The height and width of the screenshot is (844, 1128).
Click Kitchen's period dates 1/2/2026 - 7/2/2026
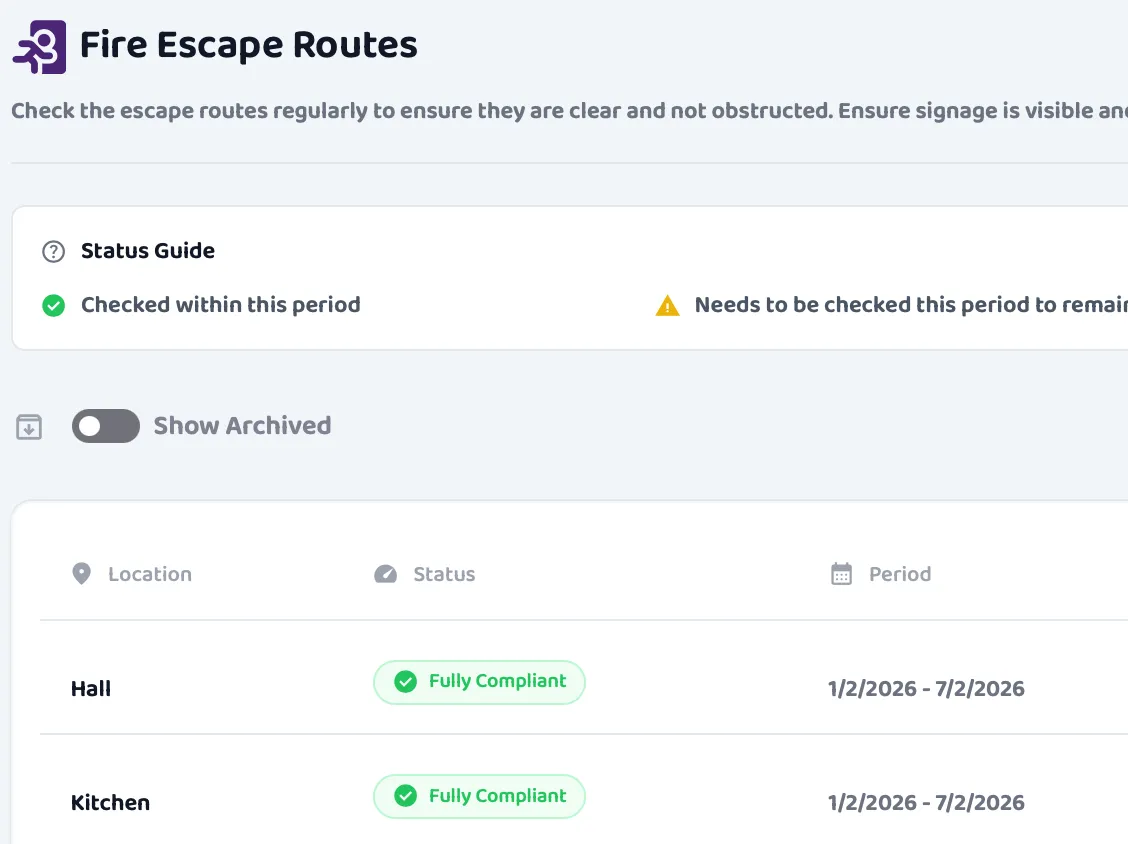(926, 802)
